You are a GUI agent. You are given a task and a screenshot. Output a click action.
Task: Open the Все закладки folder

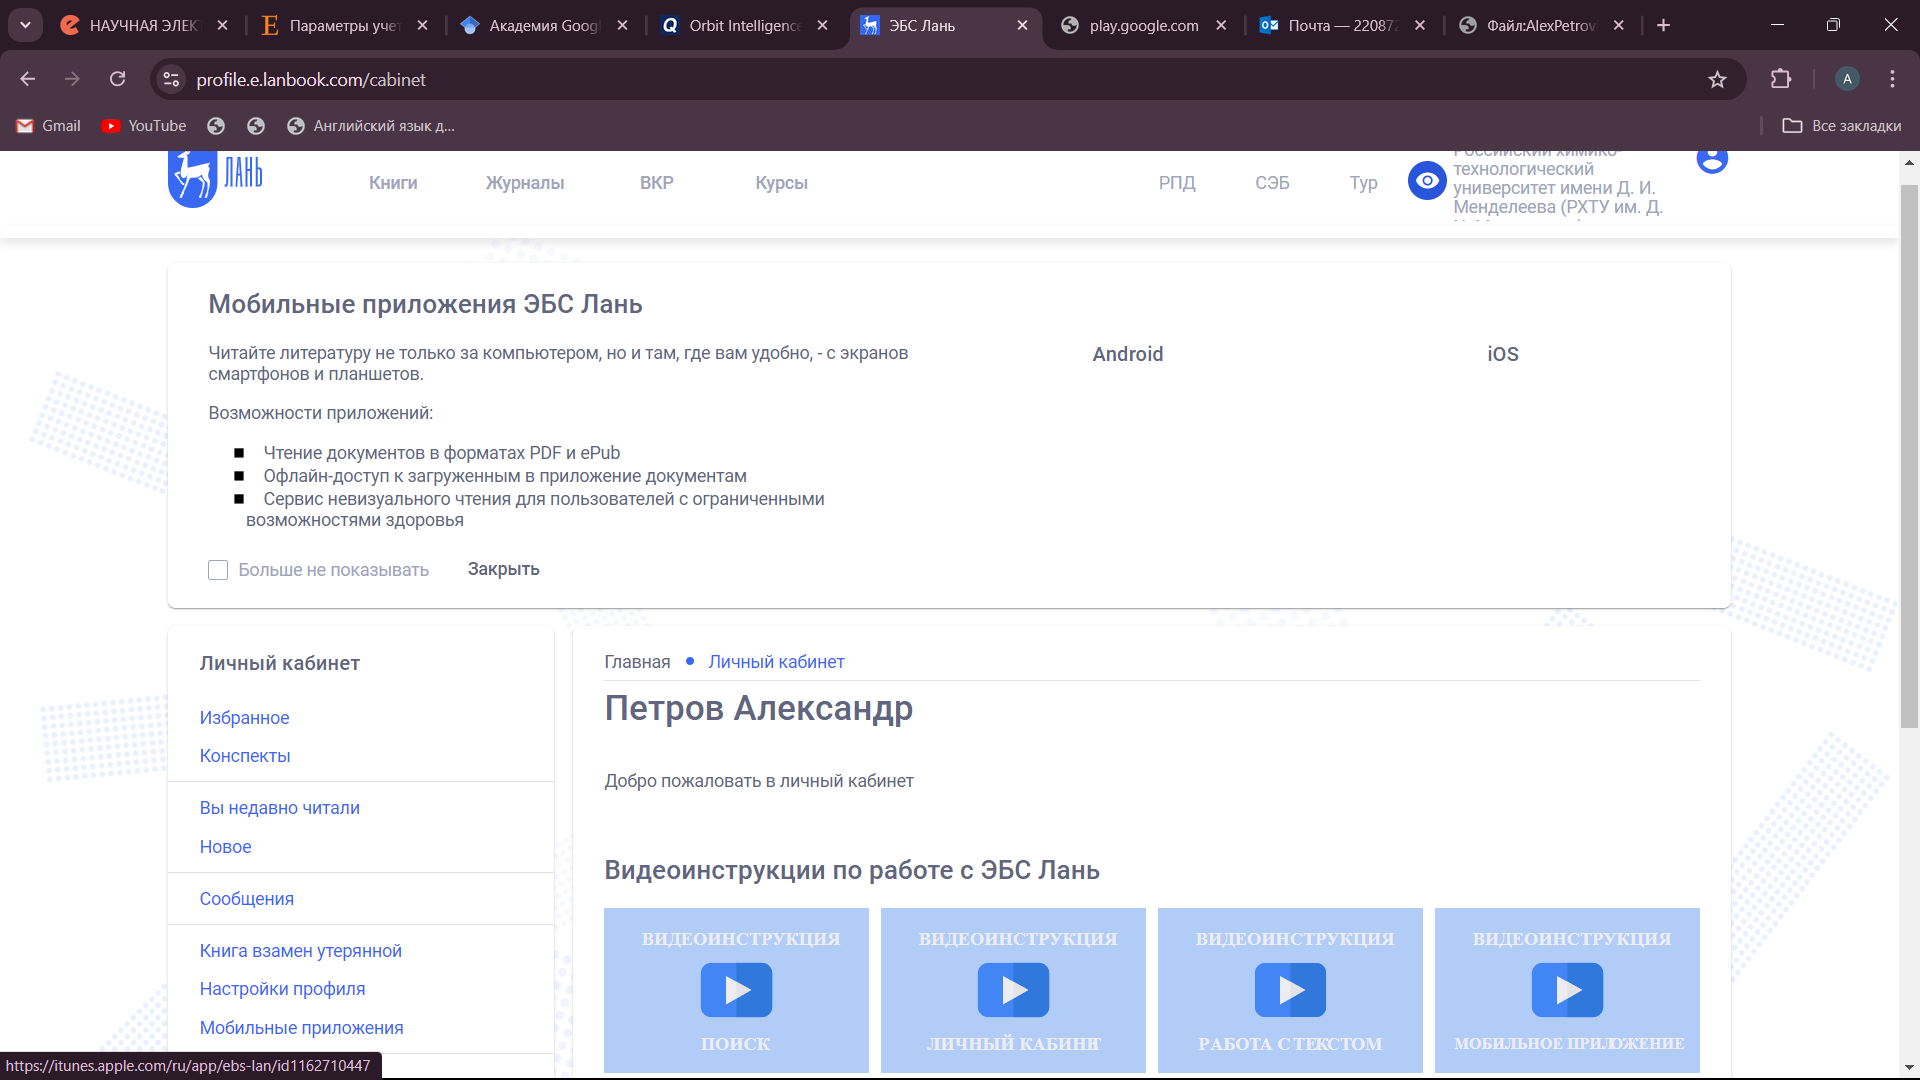pos(1842,126)
